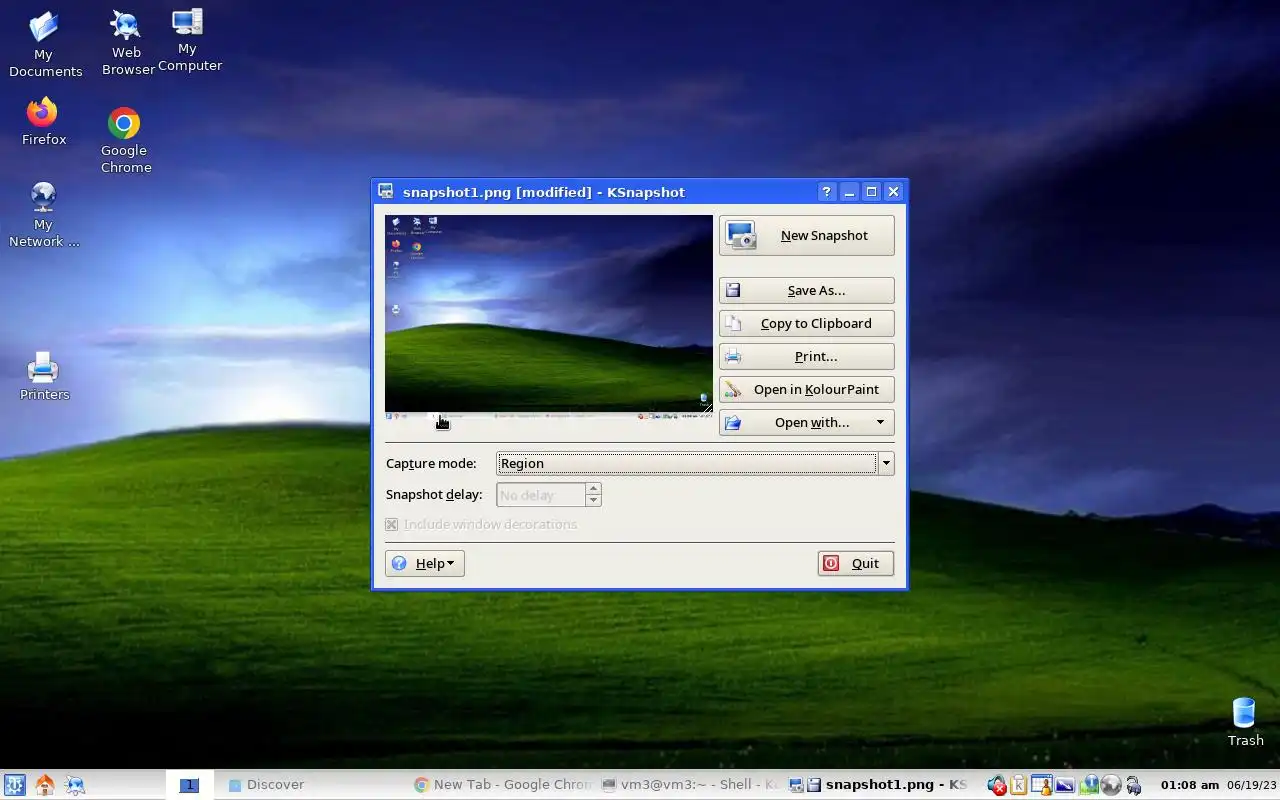Click the Open with button

click(806, 422)
